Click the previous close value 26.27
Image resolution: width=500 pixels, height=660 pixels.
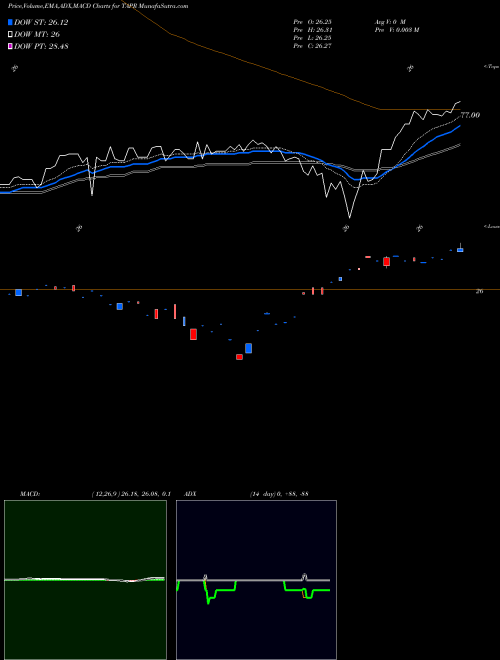pos(312,45)
